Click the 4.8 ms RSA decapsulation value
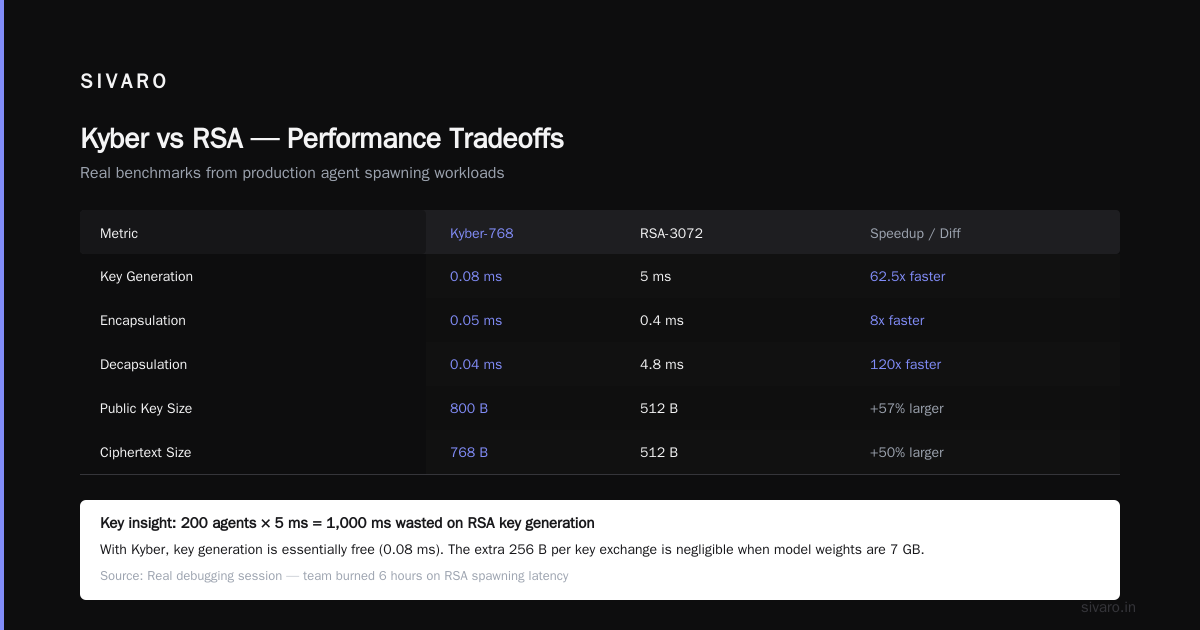Image resolution: width=1200 pixels, height=630 pixels. coord(662,364)
